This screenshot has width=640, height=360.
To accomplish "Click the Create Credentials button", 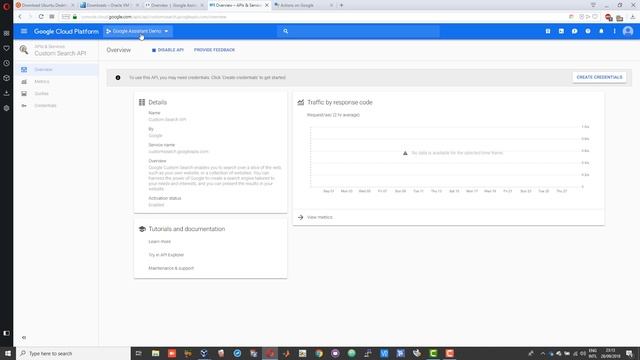I will [599, 77].
